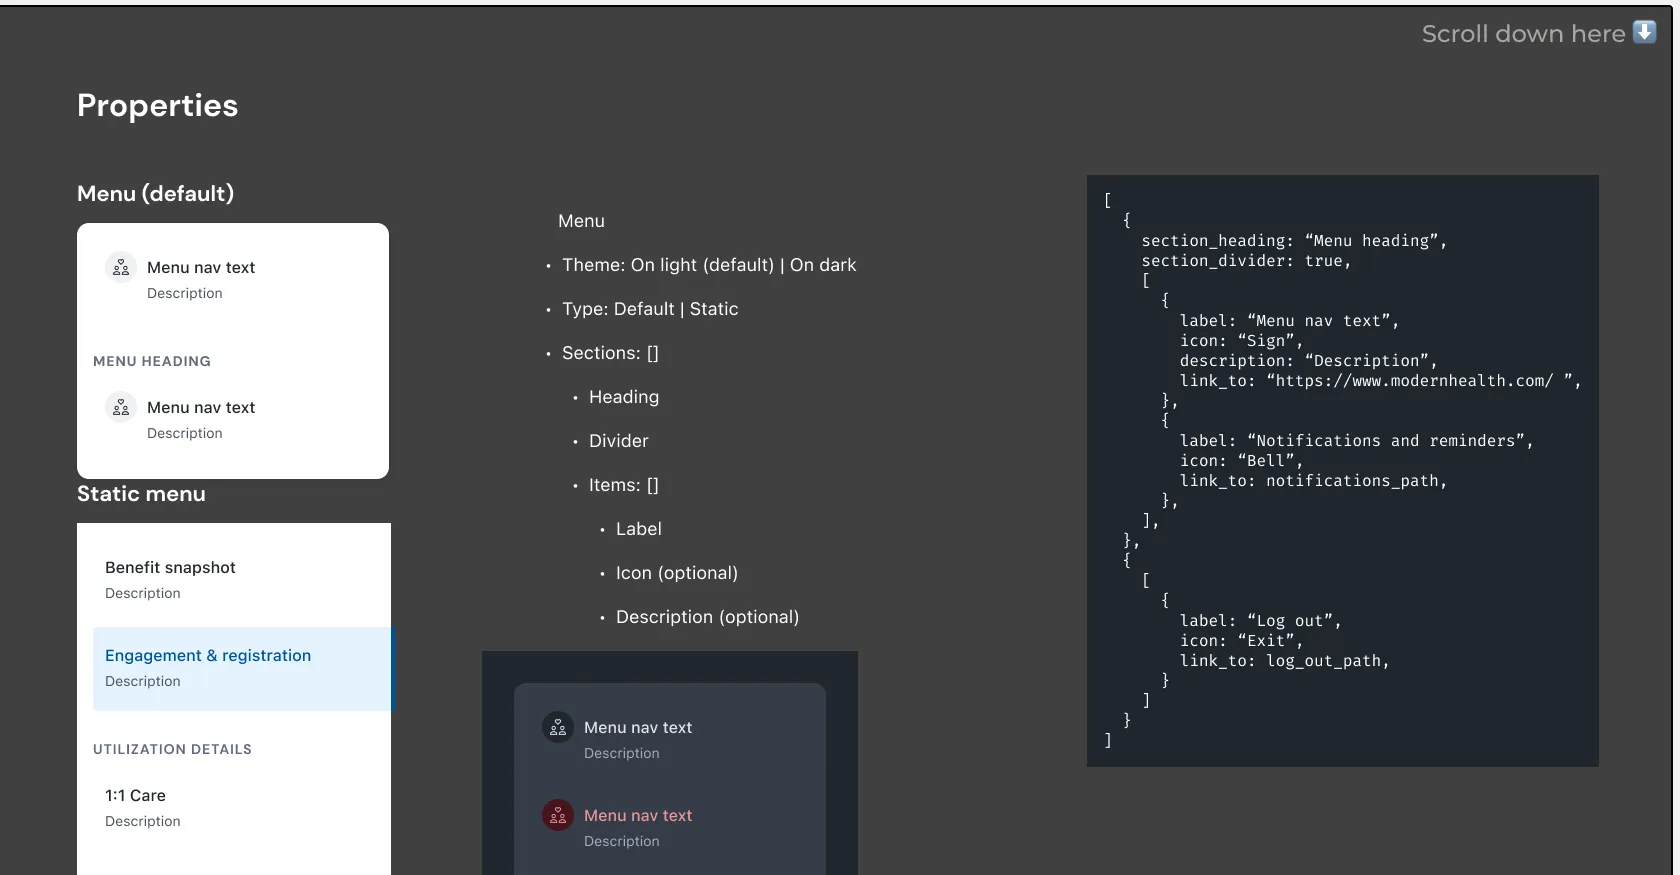Click the Divider bullet item
The width and height of the screenshot is (1680, 875).
coord(618,441)
